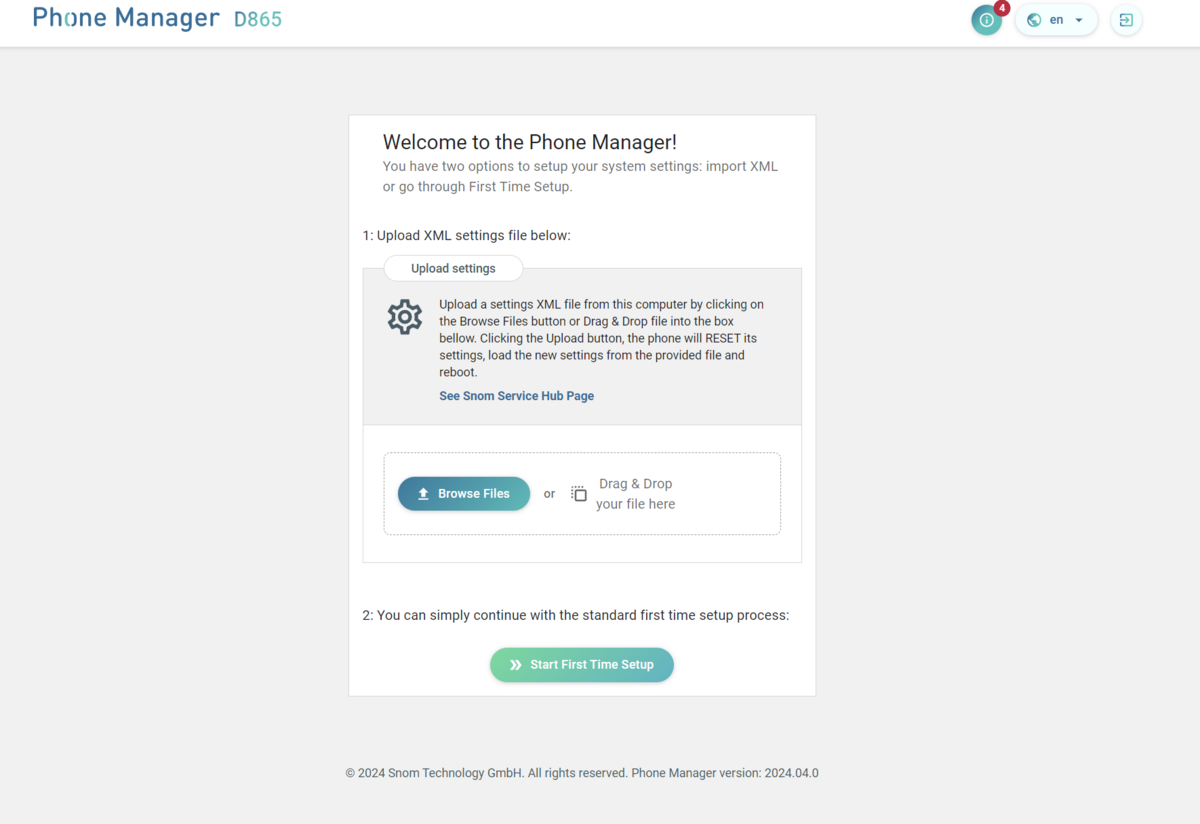
Task: Open the 'en' language selector
Action: click(1056, 20)
